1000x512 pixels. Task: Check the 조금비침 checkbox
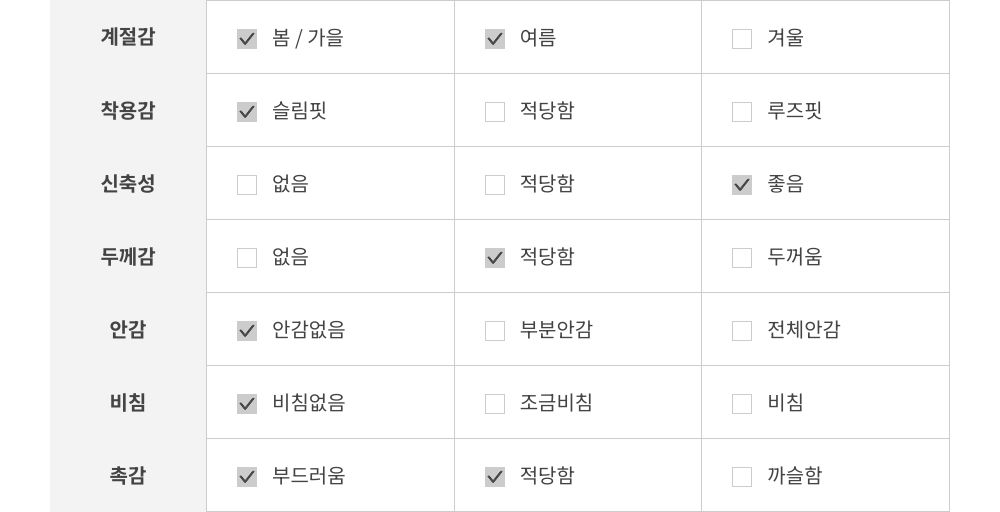pyautogui.click(x=495, y=404)
